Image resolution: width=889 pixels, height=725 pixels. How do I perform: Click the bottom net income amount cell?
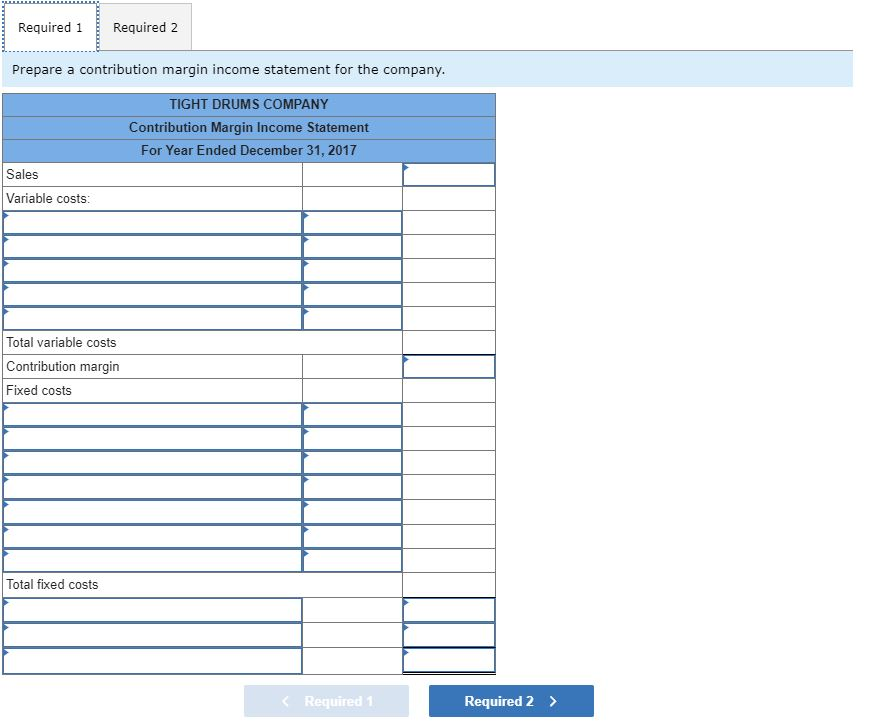pos(448,660)
